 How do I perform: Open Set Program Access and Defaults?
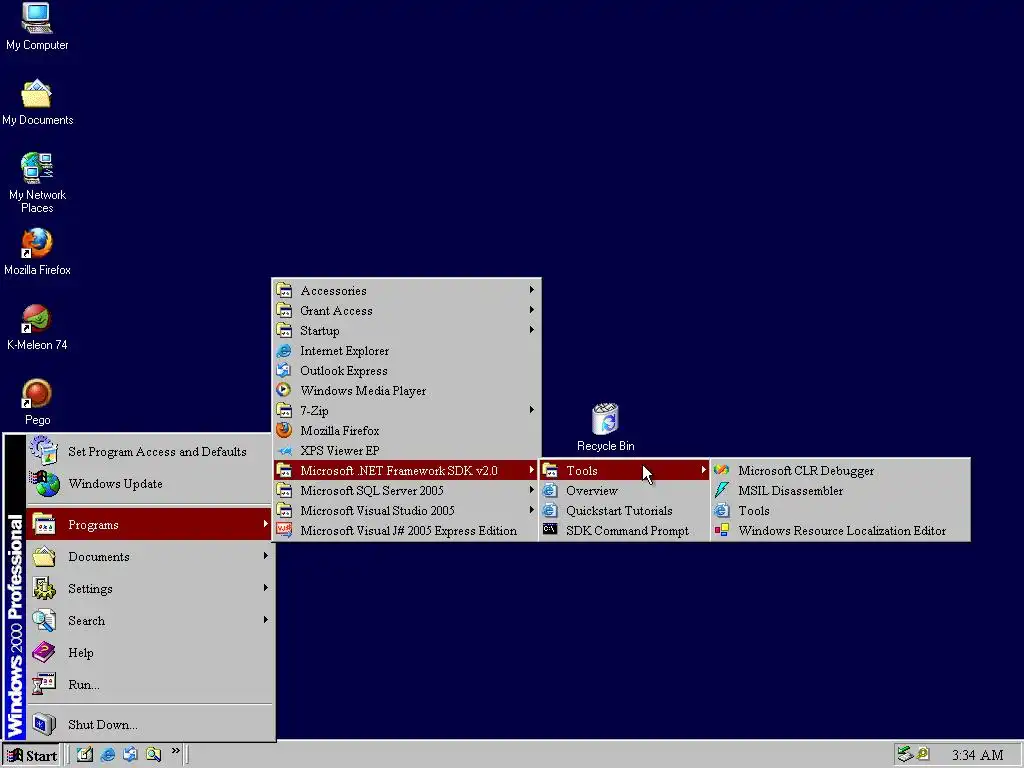[x=150, y=451]
